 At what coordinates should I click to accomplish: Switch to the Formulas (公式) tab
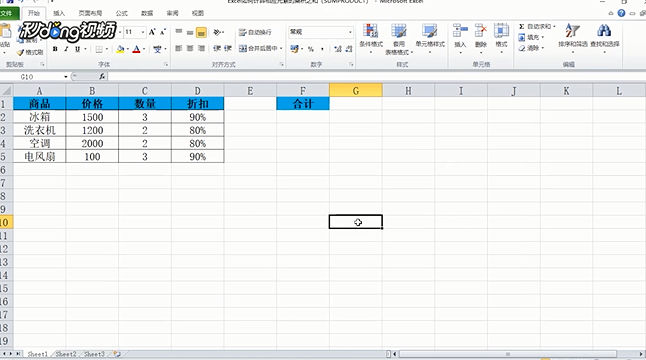pos(122,13)
